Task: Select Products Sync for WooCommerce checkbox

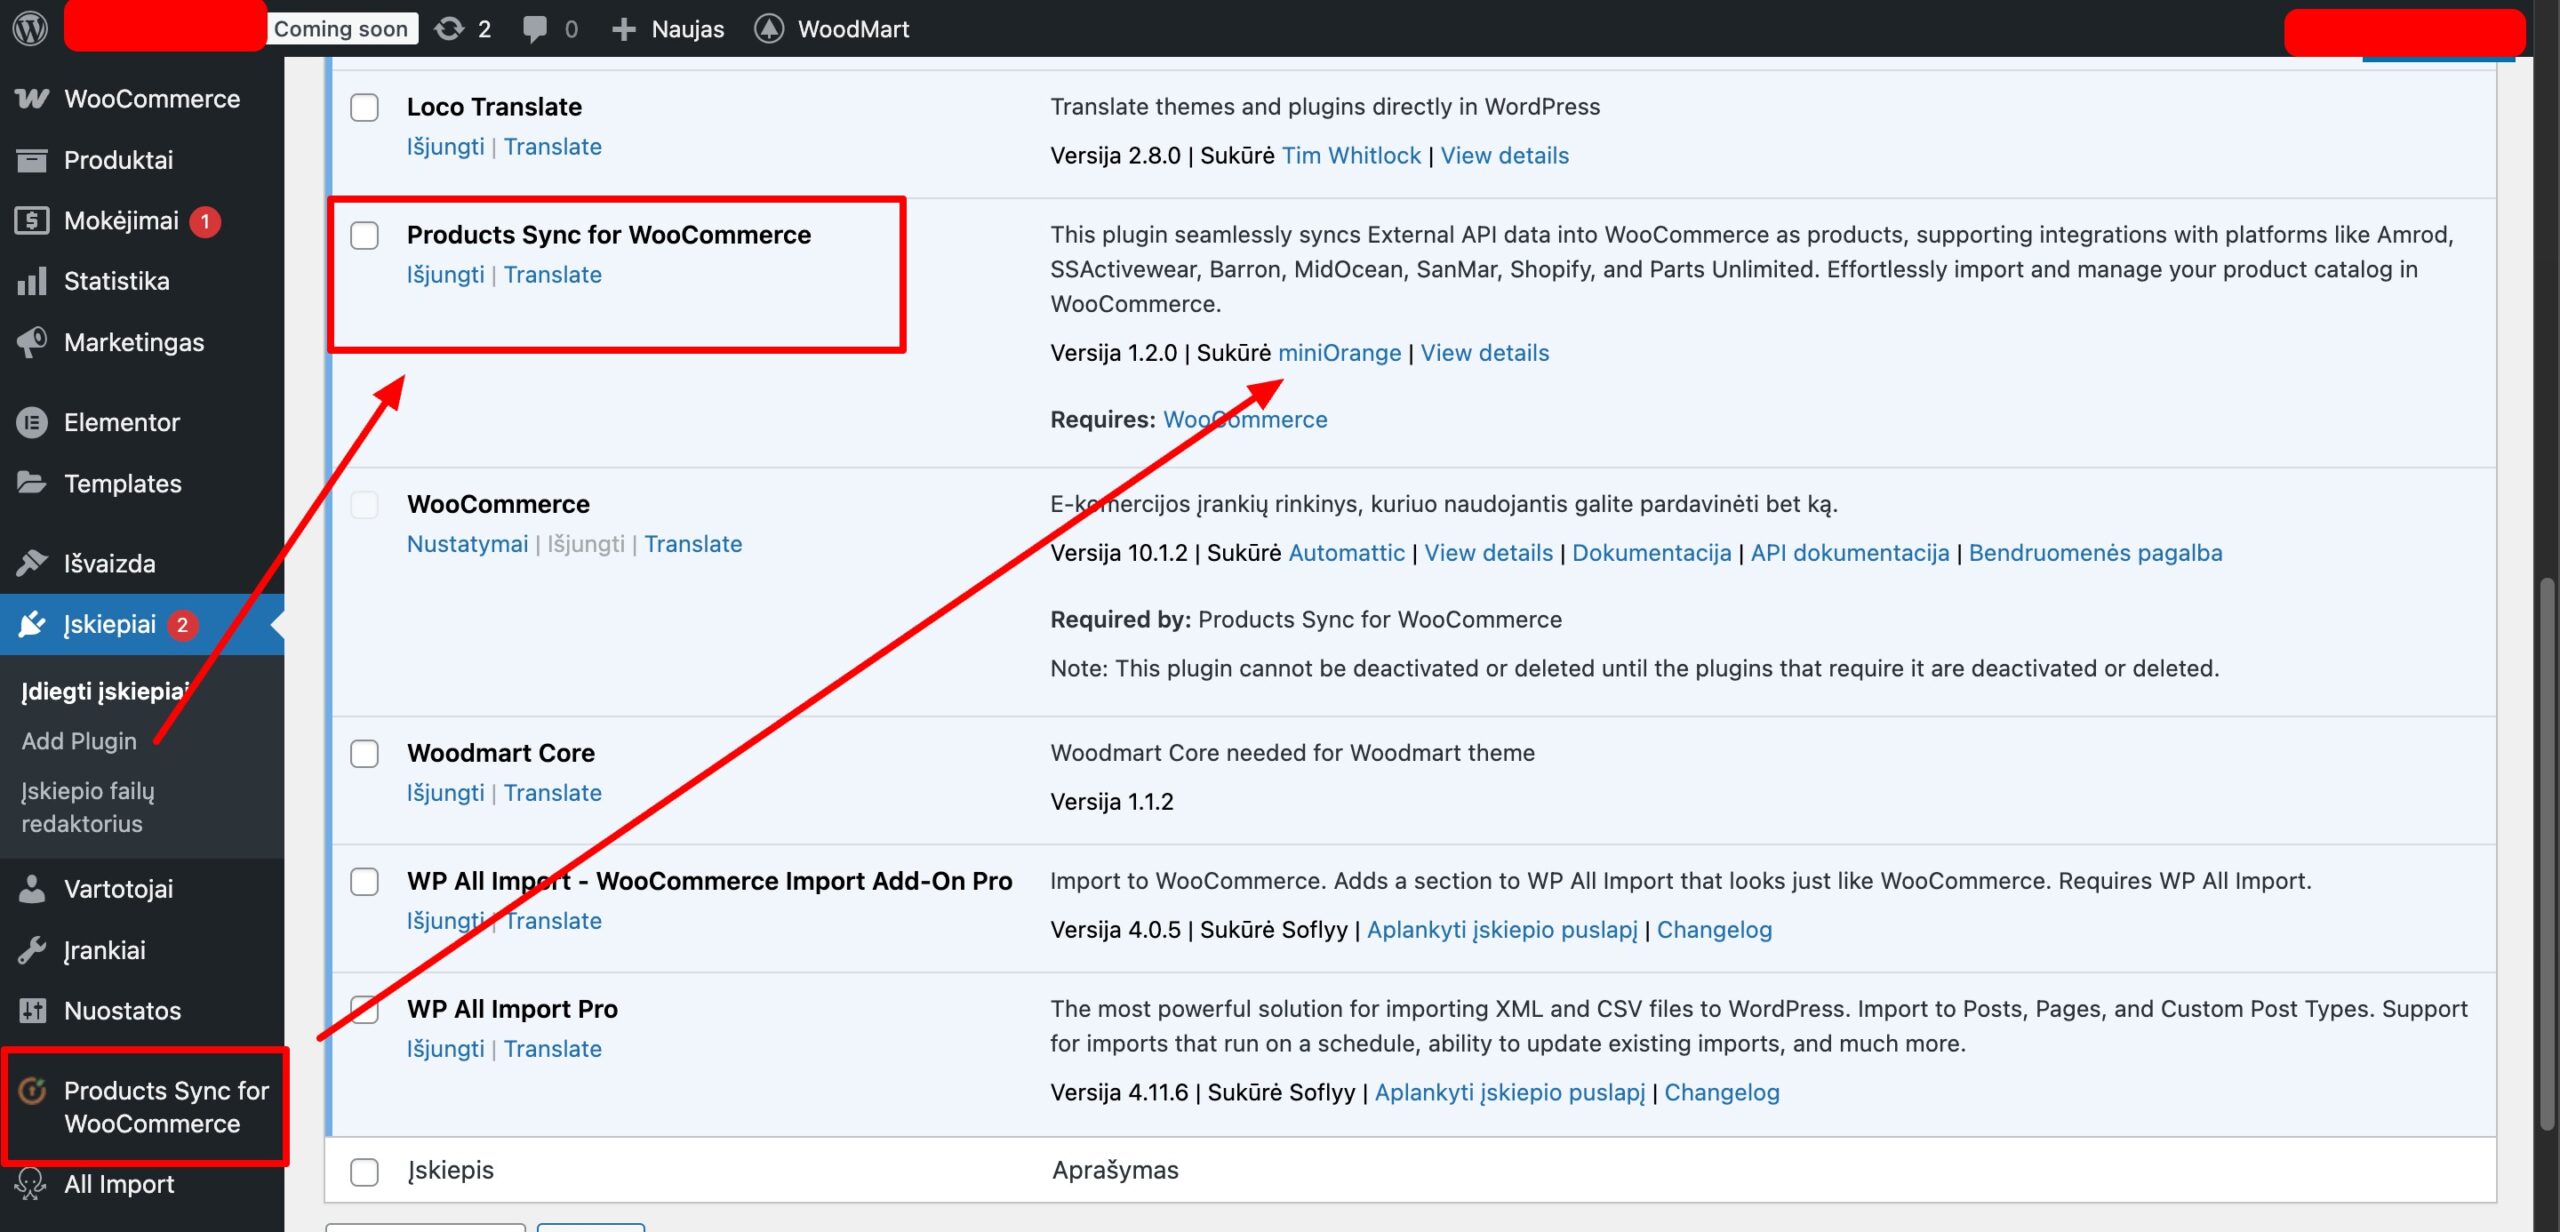Action: pos(364,235)
